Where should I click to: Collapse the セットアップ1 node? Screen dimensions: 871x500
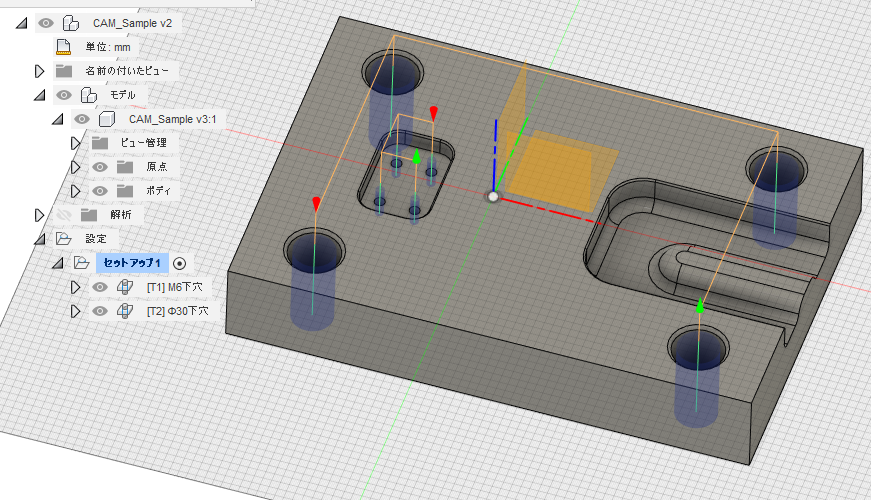pos(58,263)
